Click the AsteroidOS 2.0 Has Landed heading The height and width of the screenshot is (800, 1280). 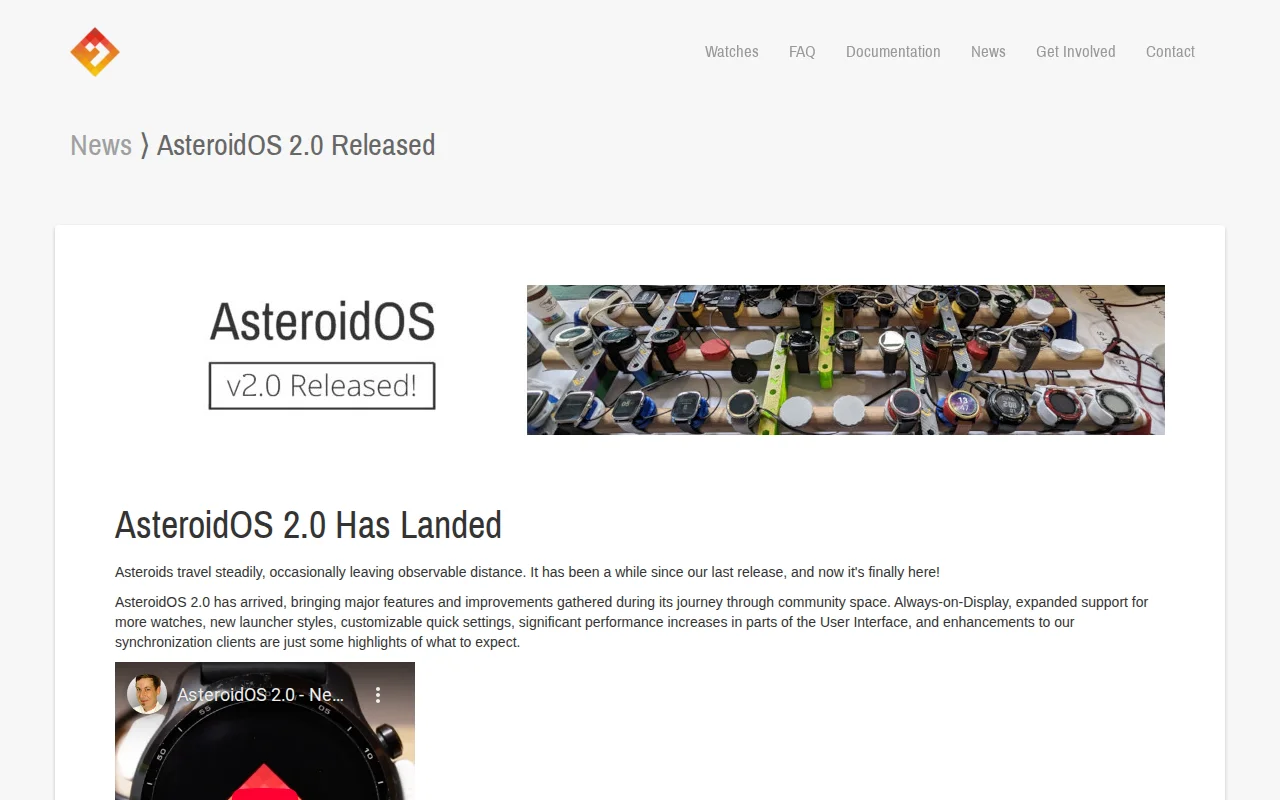(x=308, y=525)
